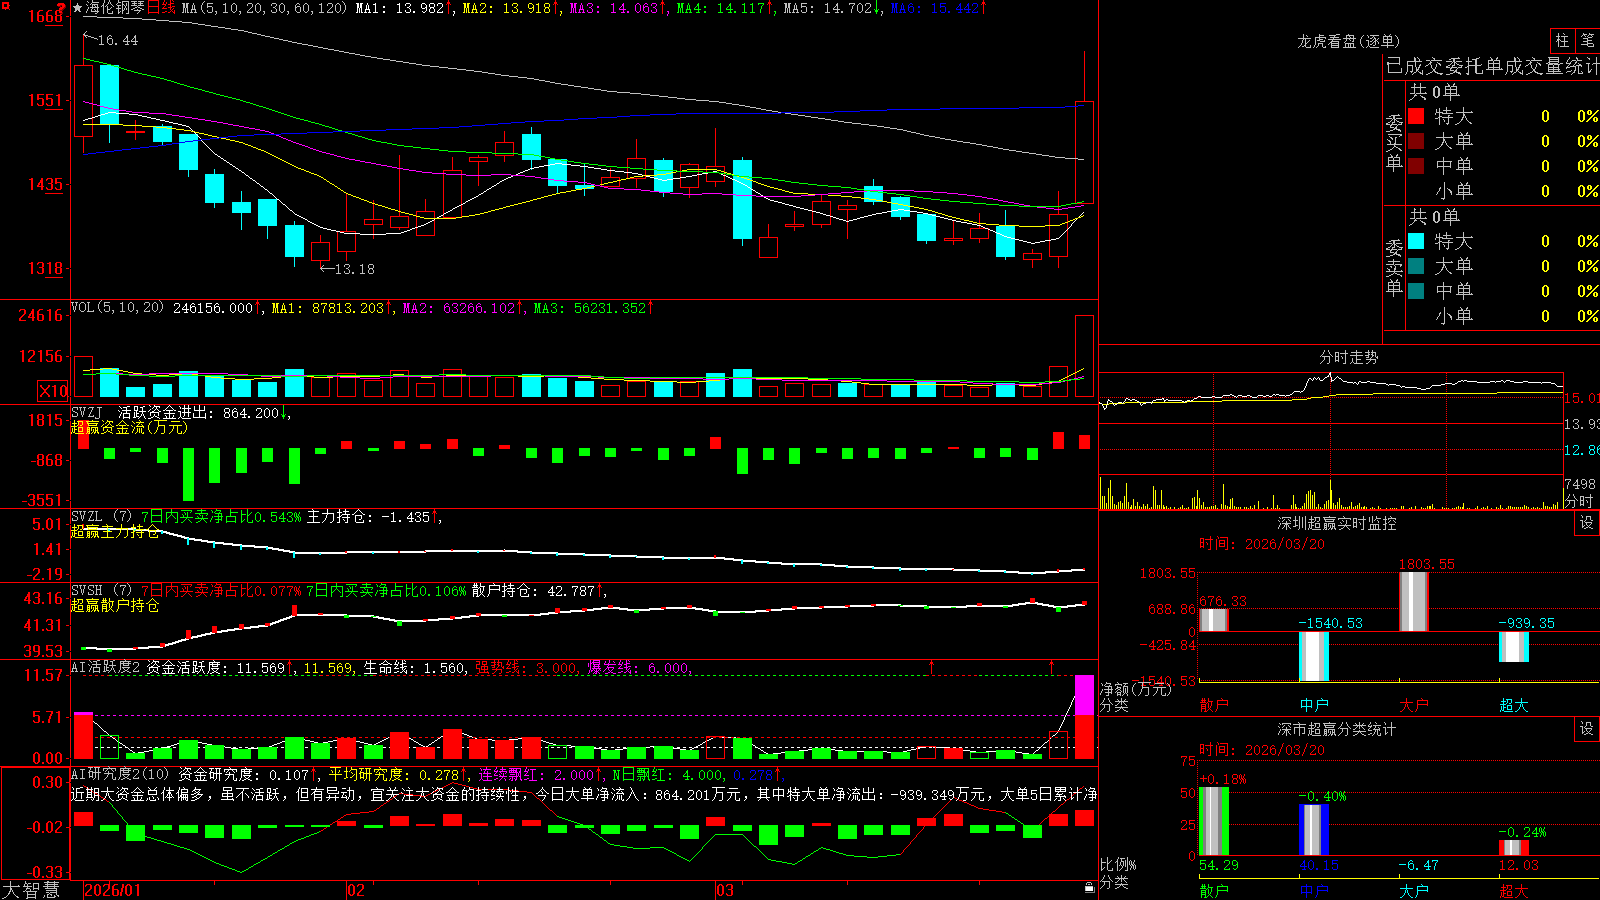Viewport: 1600px width, 900px height.
Task: Switch to 笔 tick view
Action: click(1588, 40)
